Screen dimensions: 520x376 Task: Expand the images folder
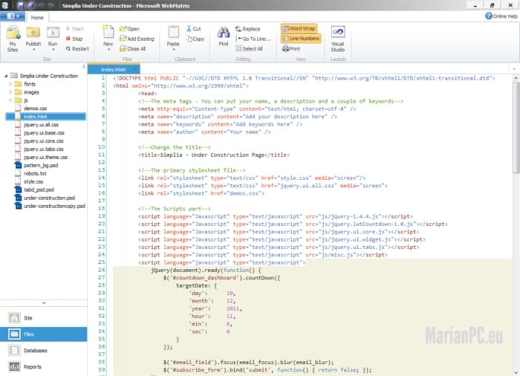(11, 92)
